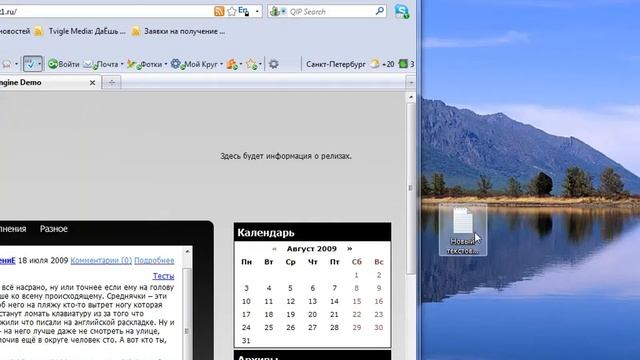Click the Skype toolbar icon
Image resolution: width=640 pixels, height=360 pixels.
pyautogui.click(x=402, y=11)
